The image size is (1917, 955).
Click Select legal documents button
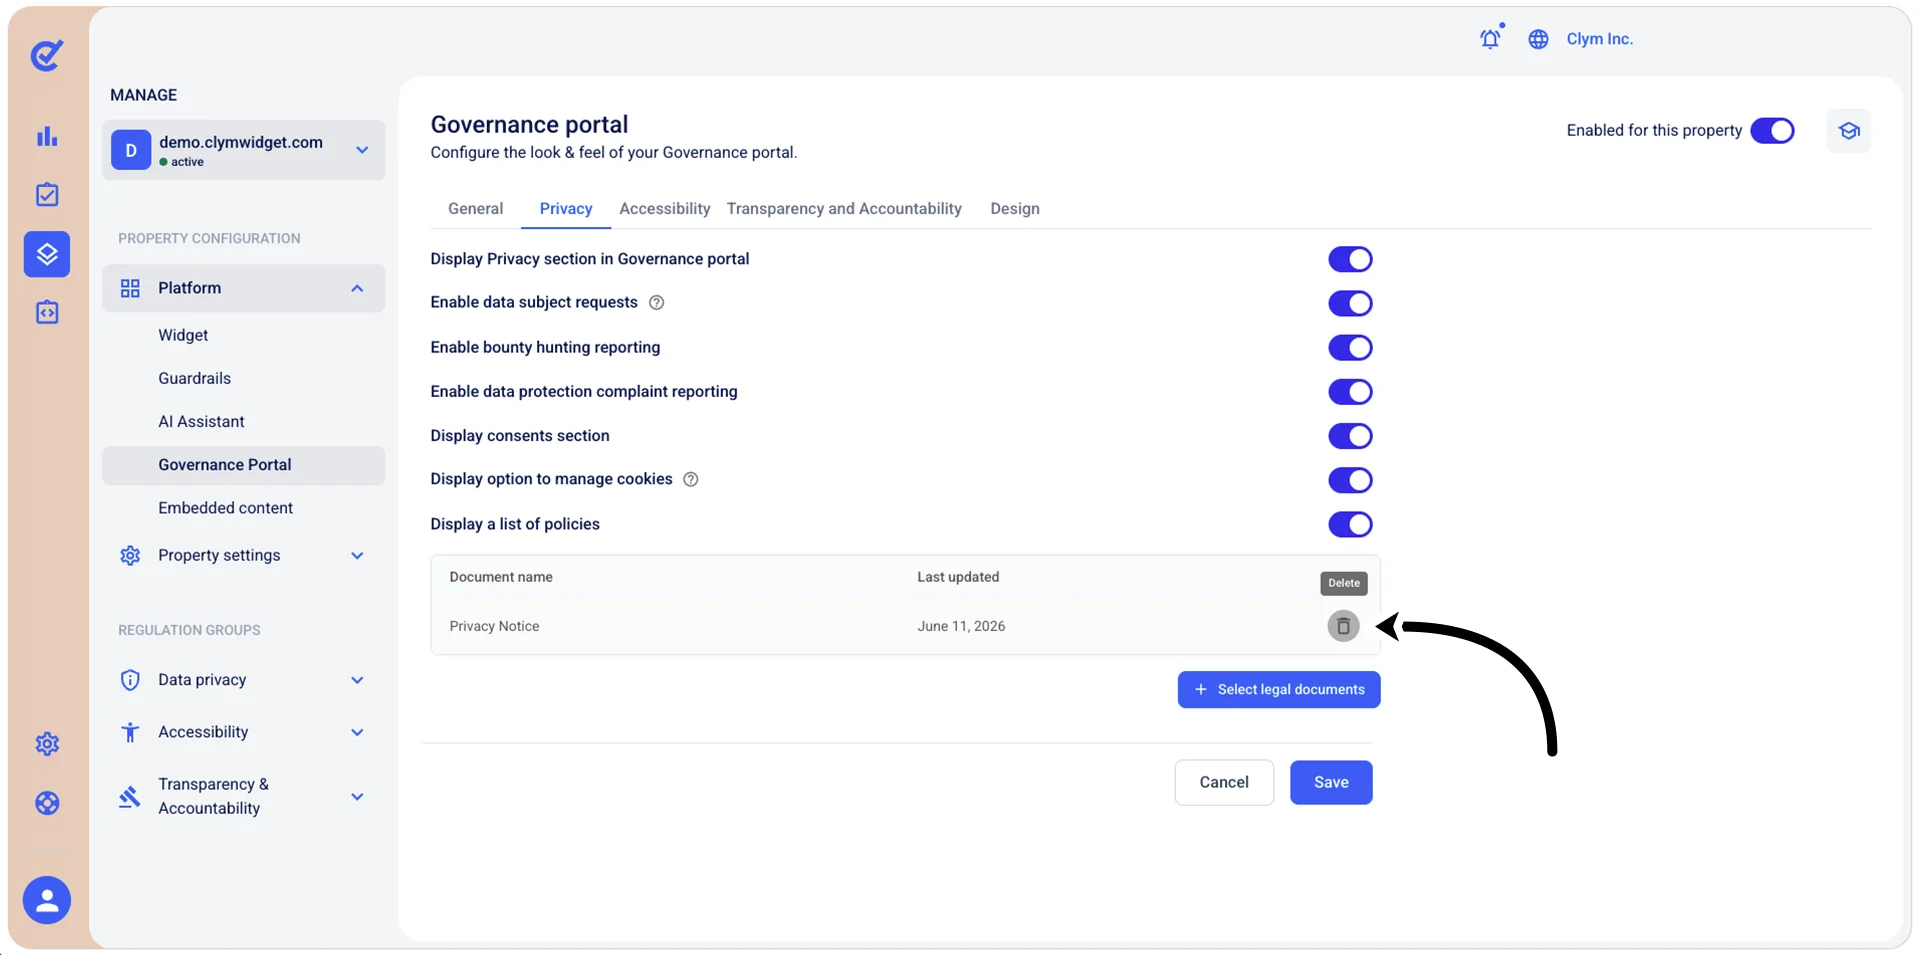tap(1279, 690)
